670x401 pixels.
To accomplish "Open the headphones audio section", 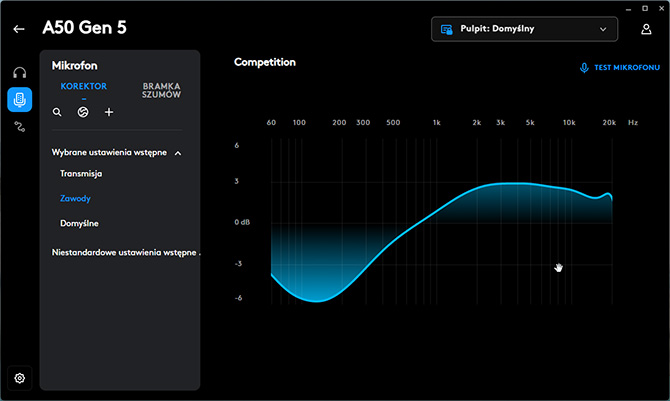I will click(x=20, y=73).
